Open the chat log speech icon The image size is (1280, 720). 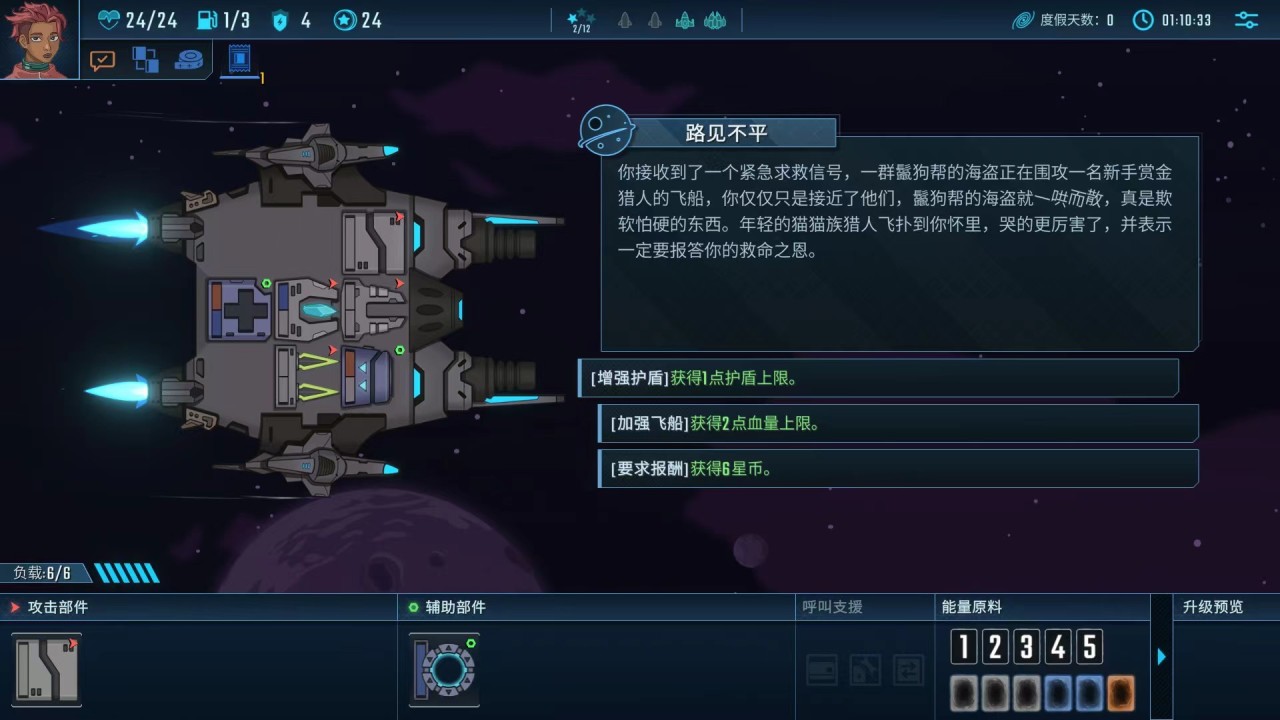pos(102,61)
